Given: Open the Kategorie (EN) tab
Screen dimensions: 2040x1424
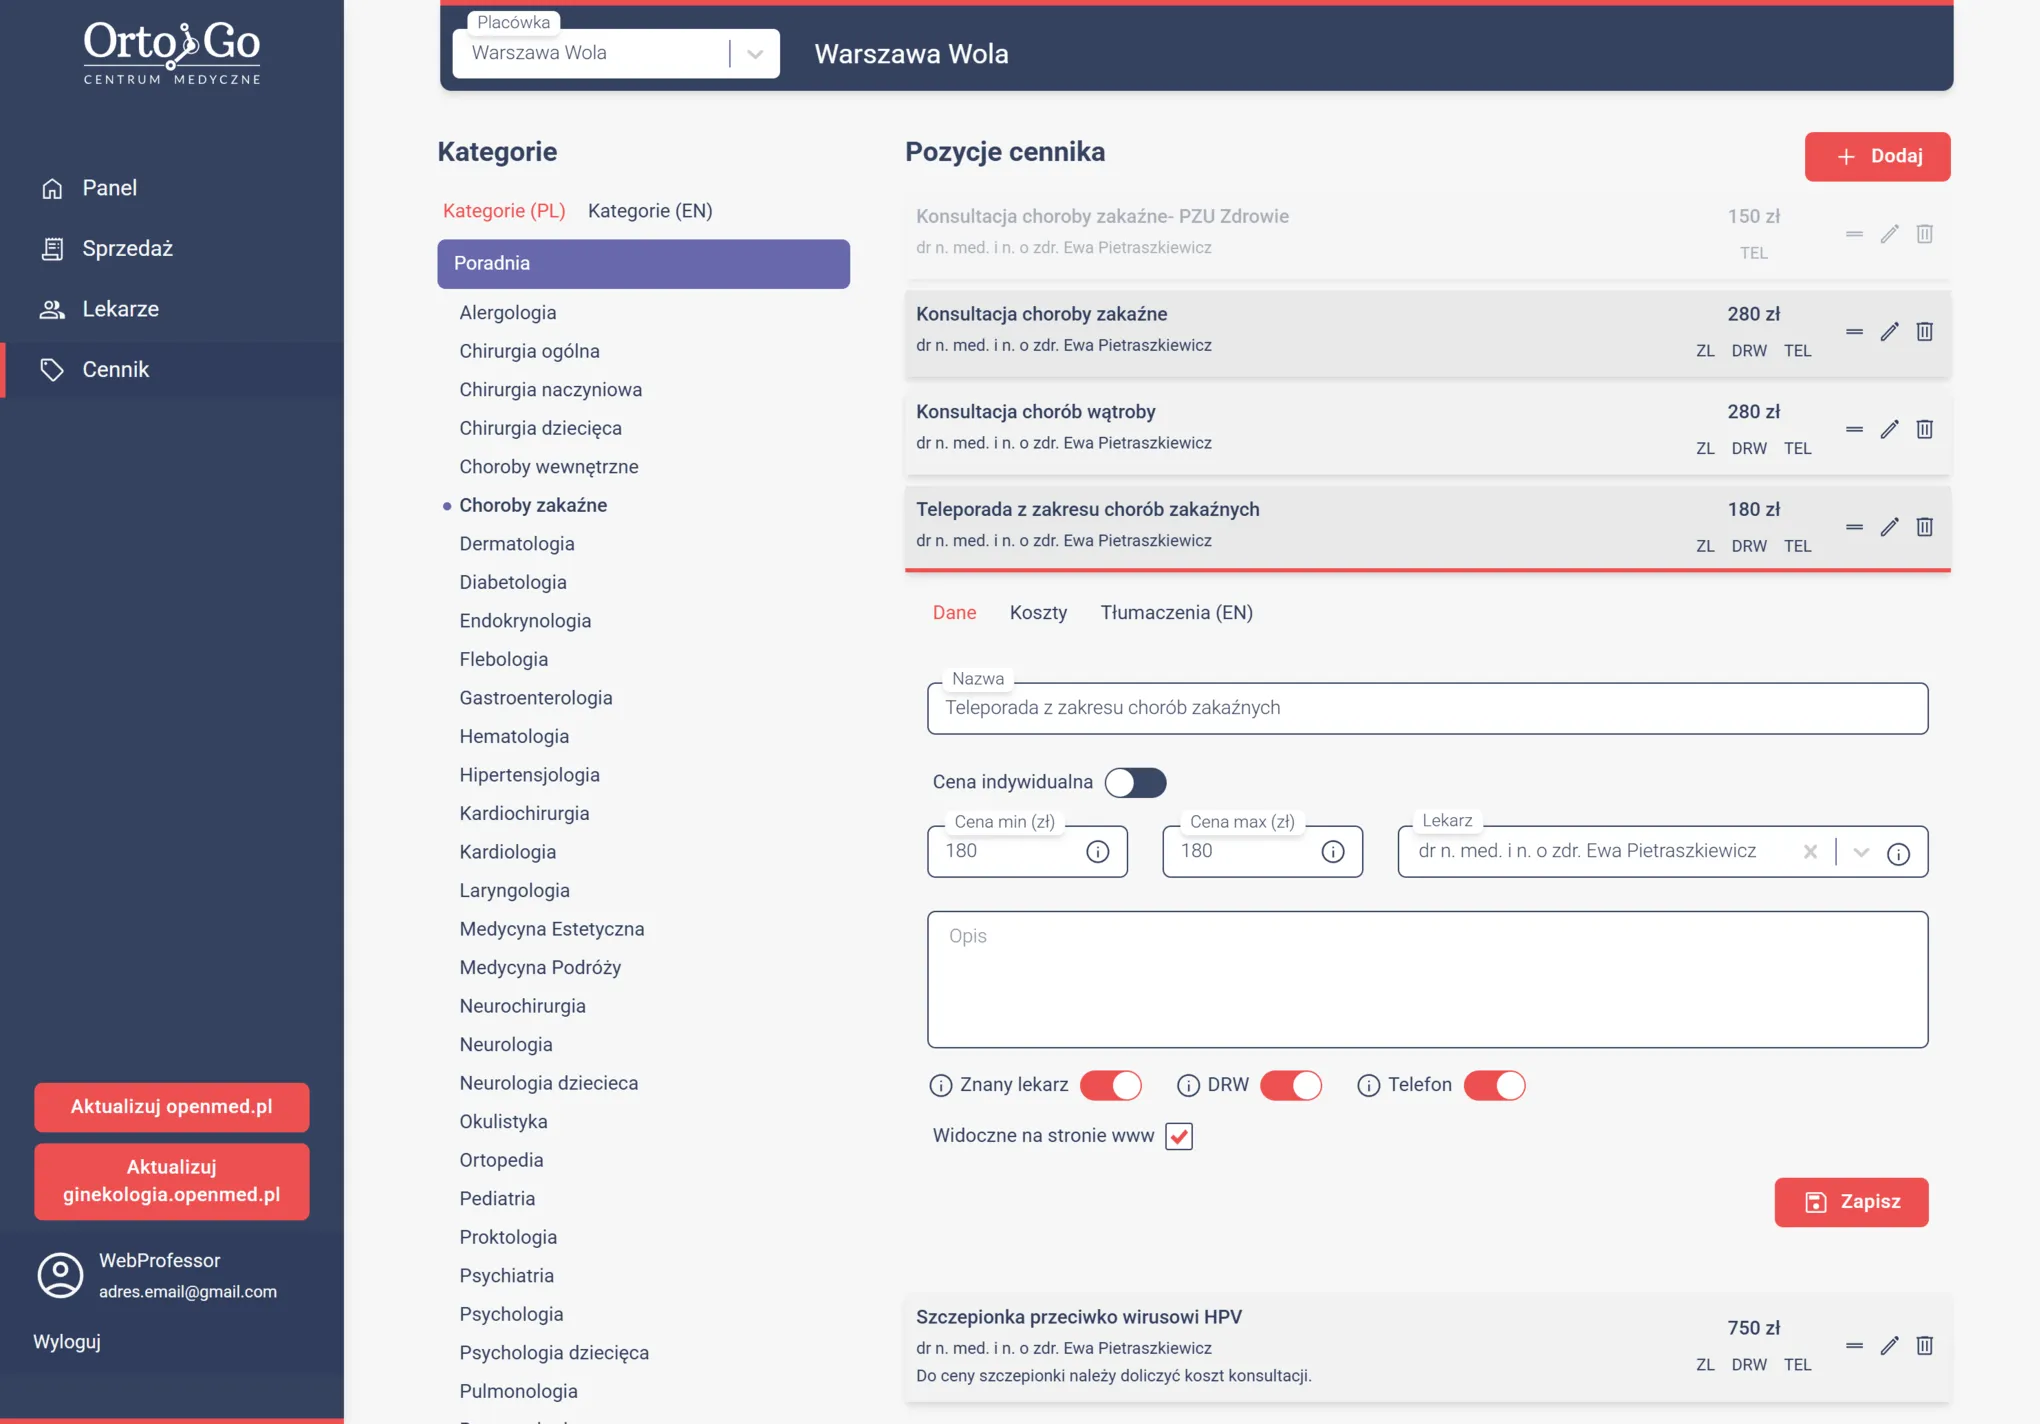Looking at the screenshot, I should 649,211.
